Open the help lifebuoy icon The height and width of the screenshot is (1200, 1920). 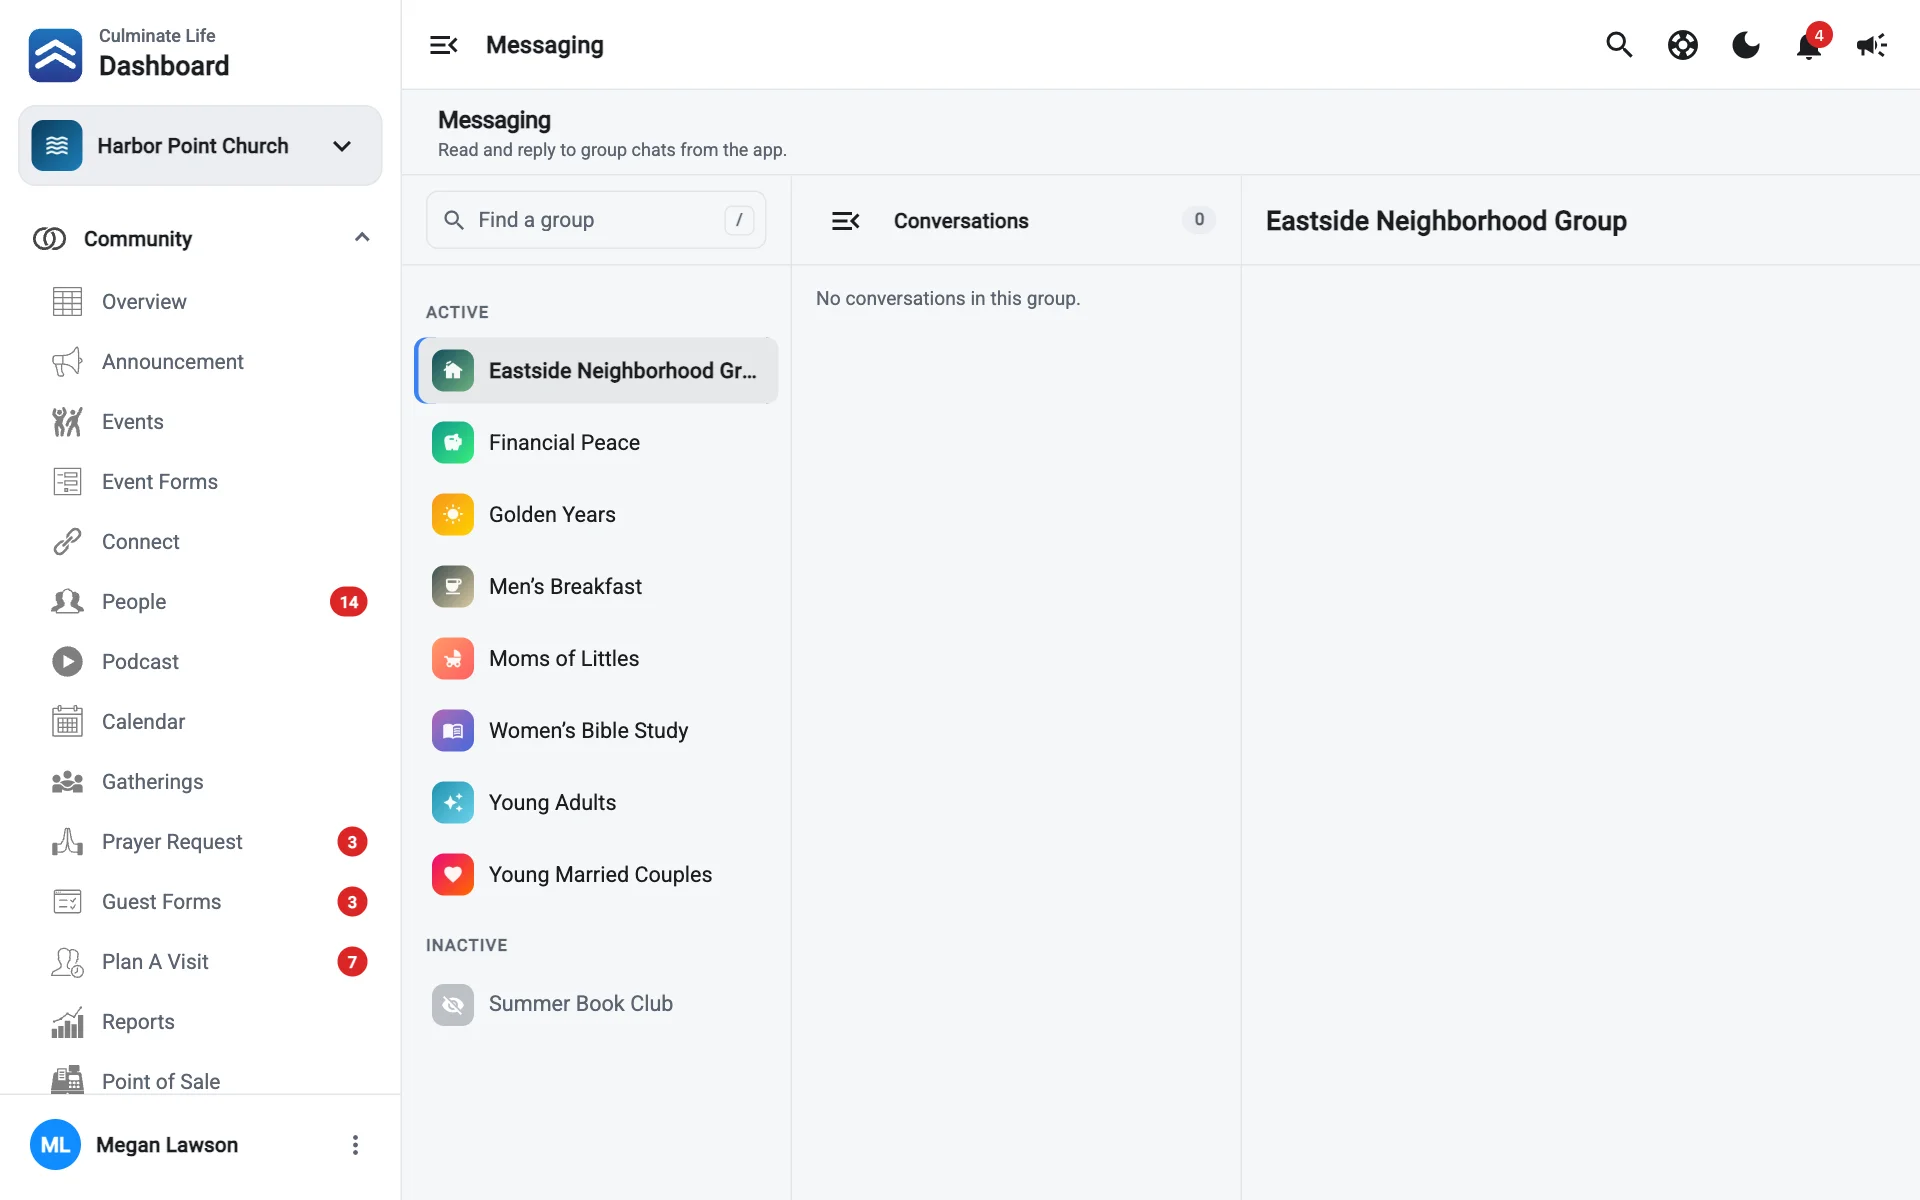[1683, 45]
